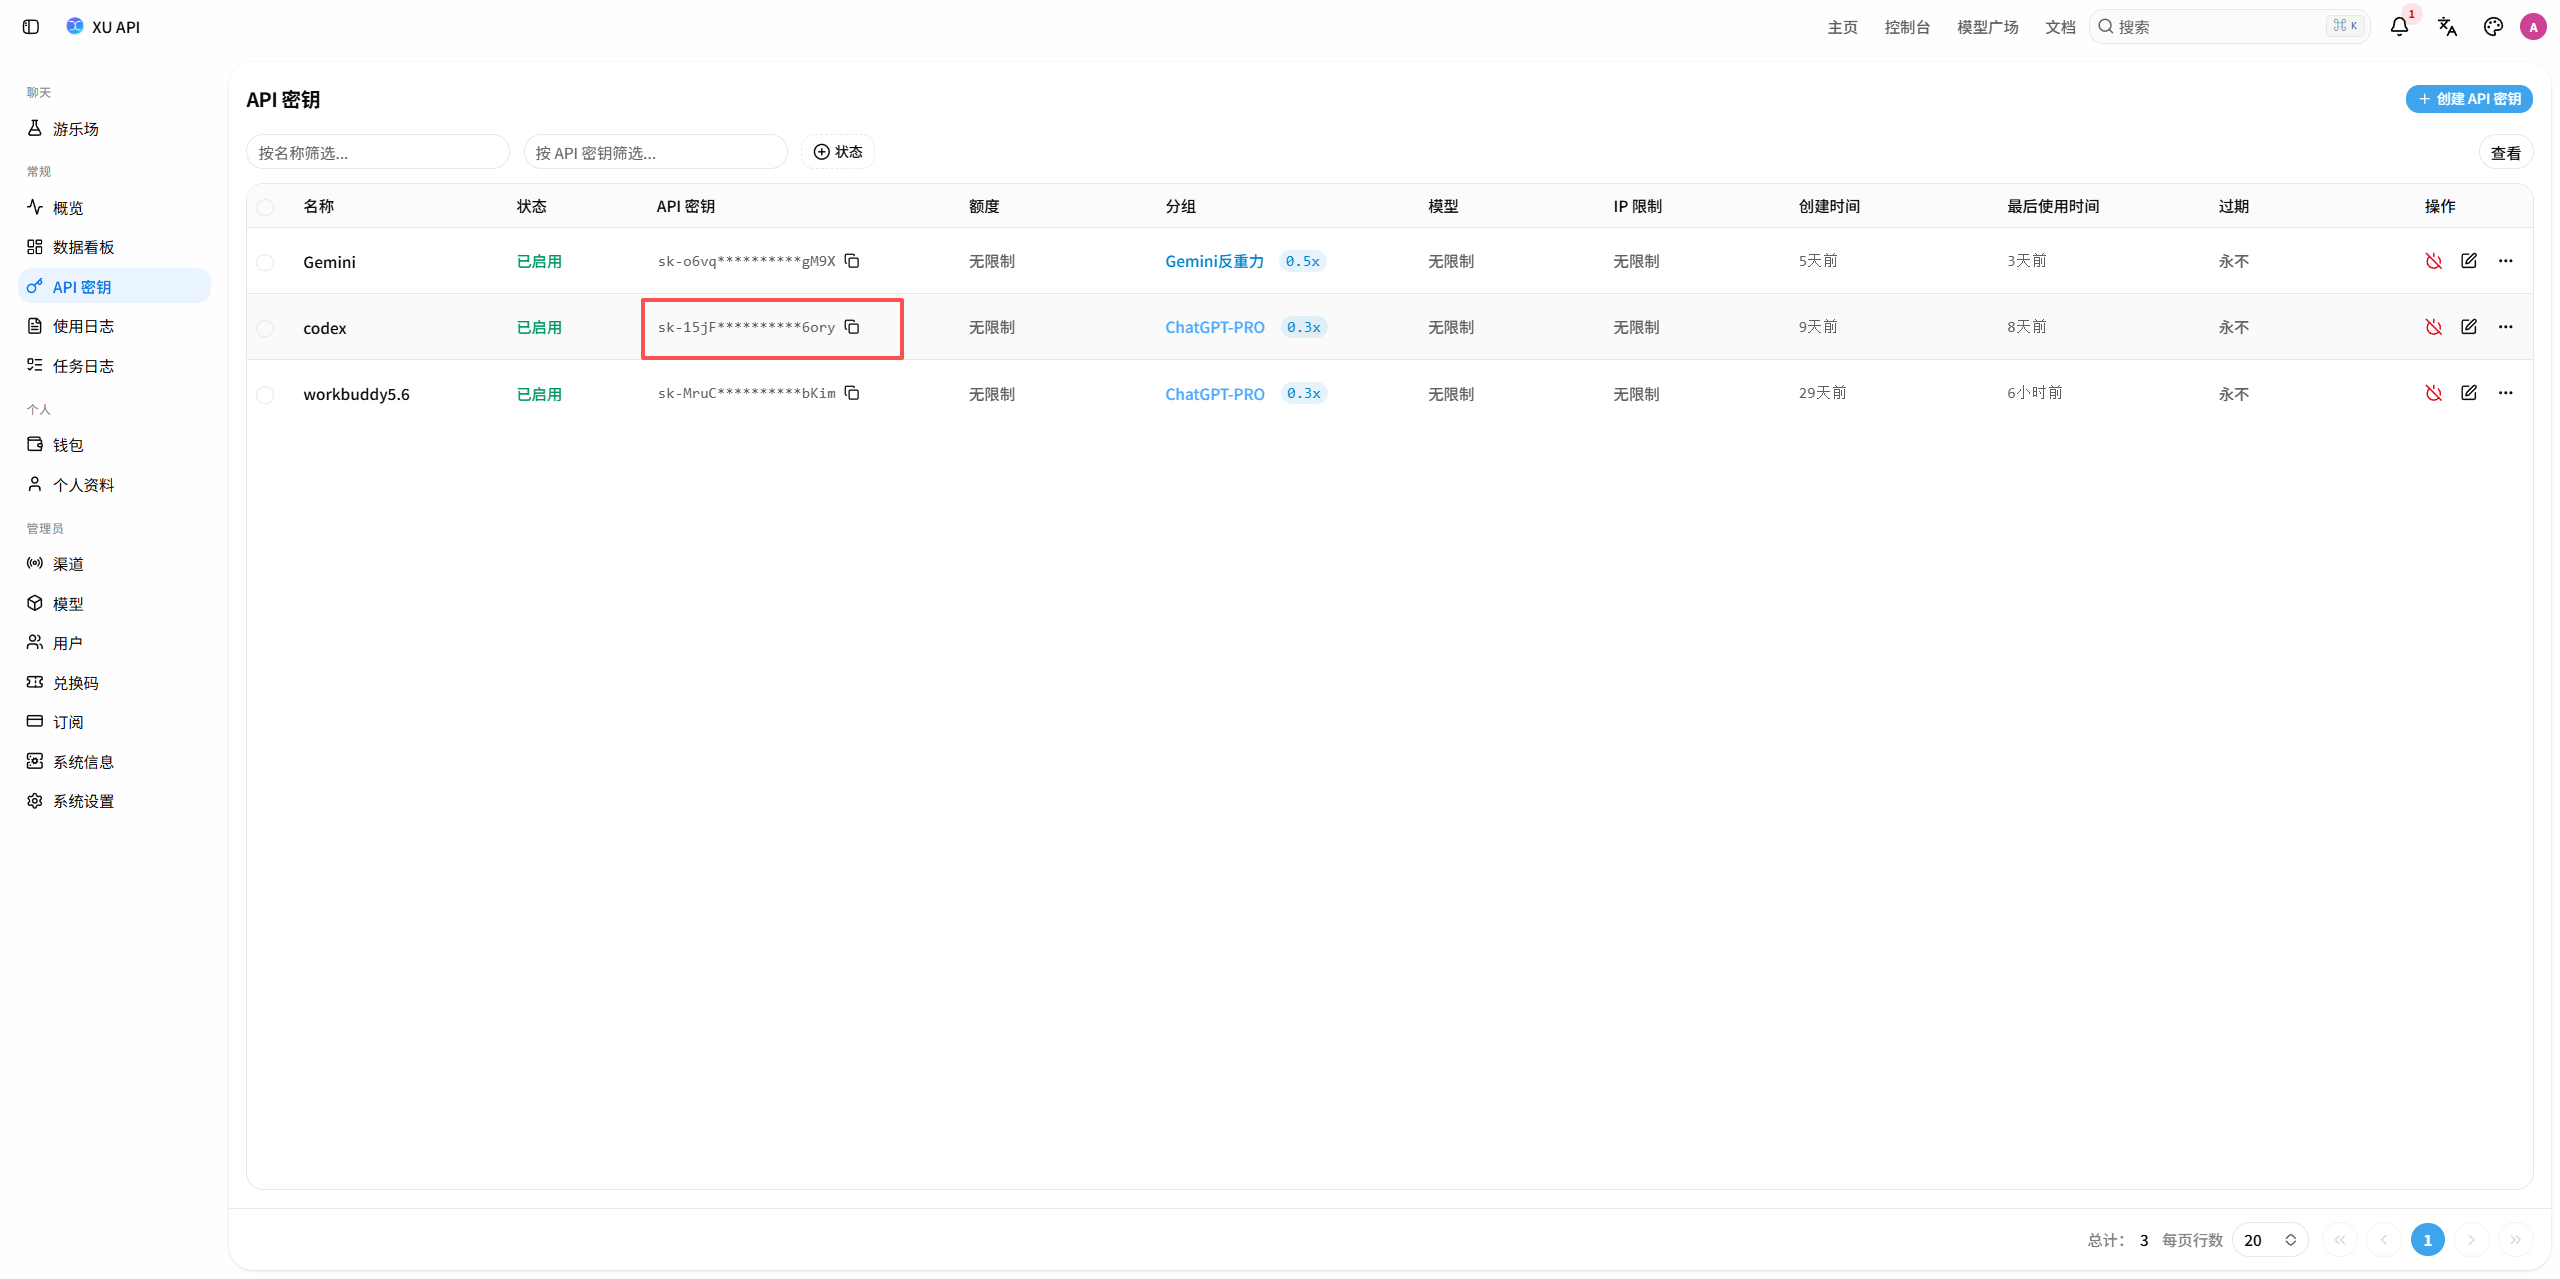Open 钱包 wallet in sidebar
The width and height of the screenshot is (2560, 1279).
[x=115, y=445]
